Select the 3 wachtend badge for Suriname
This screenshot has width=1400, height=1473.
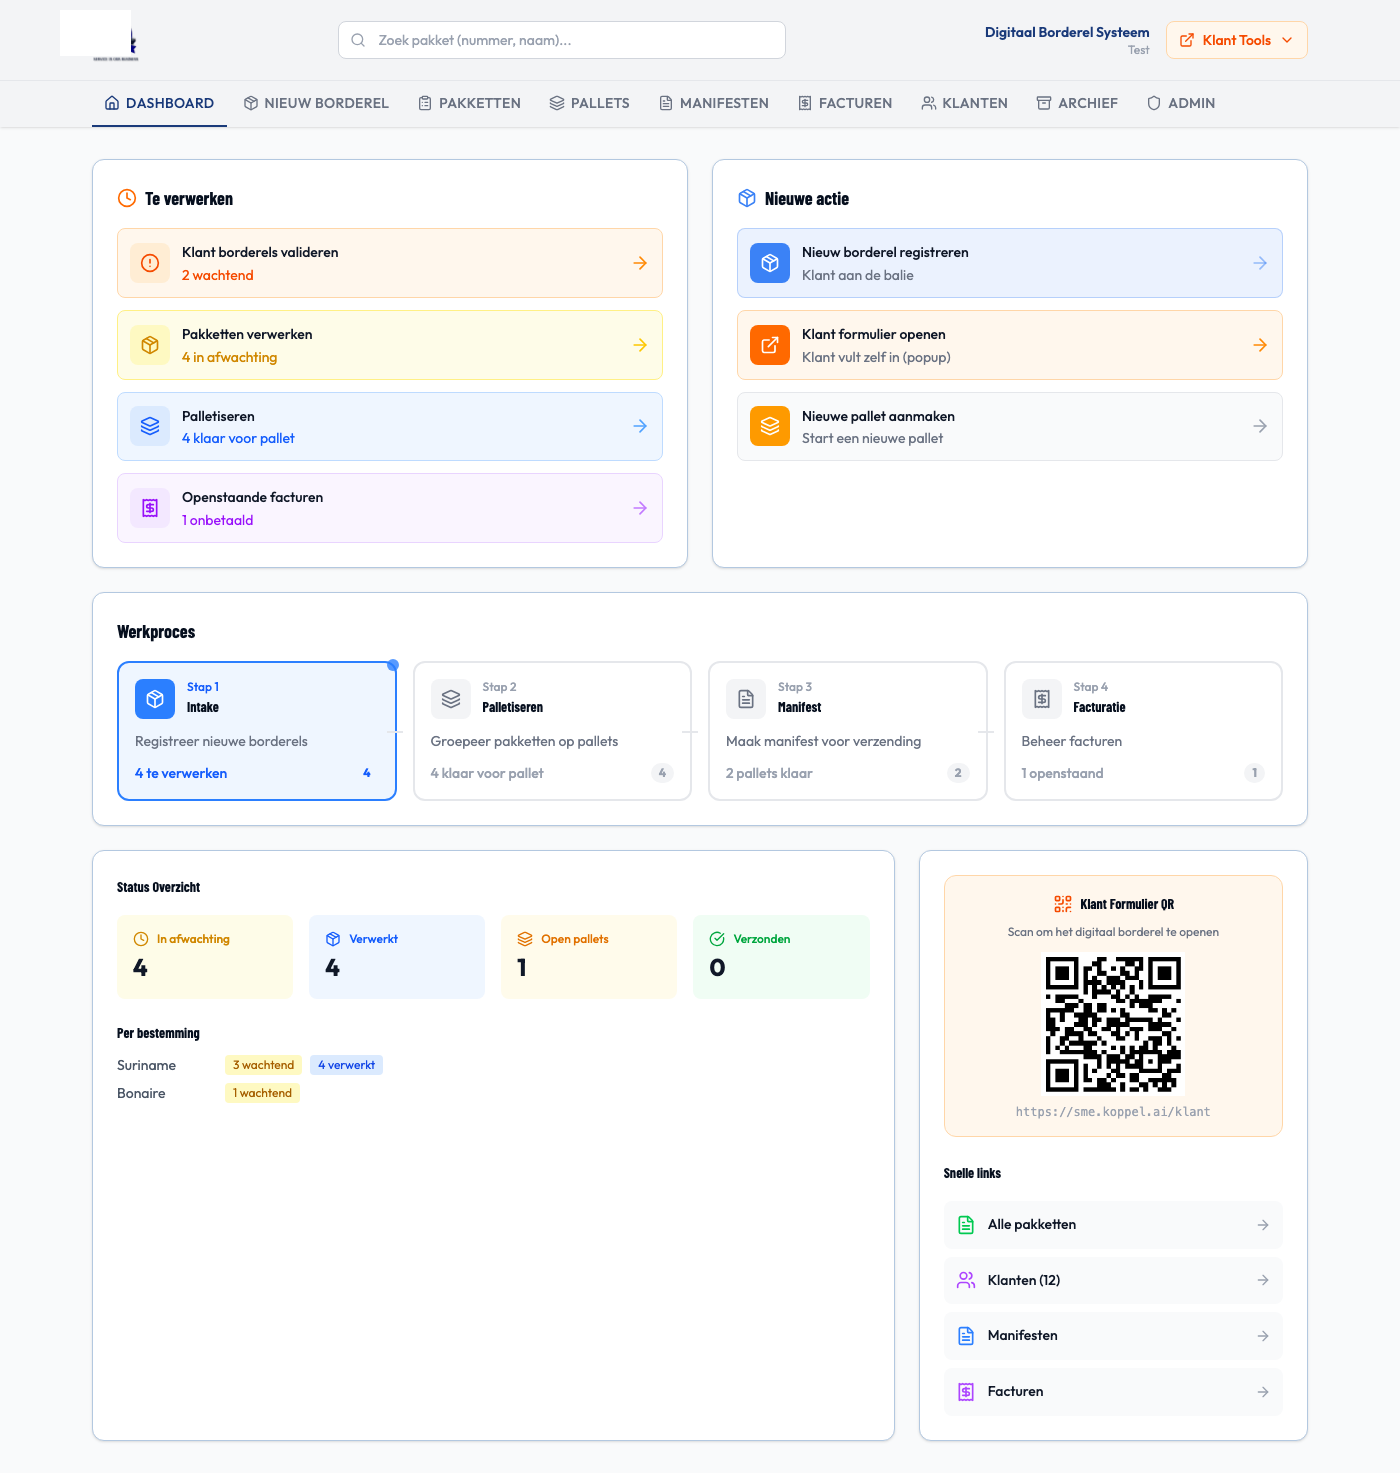(263, 1065)
